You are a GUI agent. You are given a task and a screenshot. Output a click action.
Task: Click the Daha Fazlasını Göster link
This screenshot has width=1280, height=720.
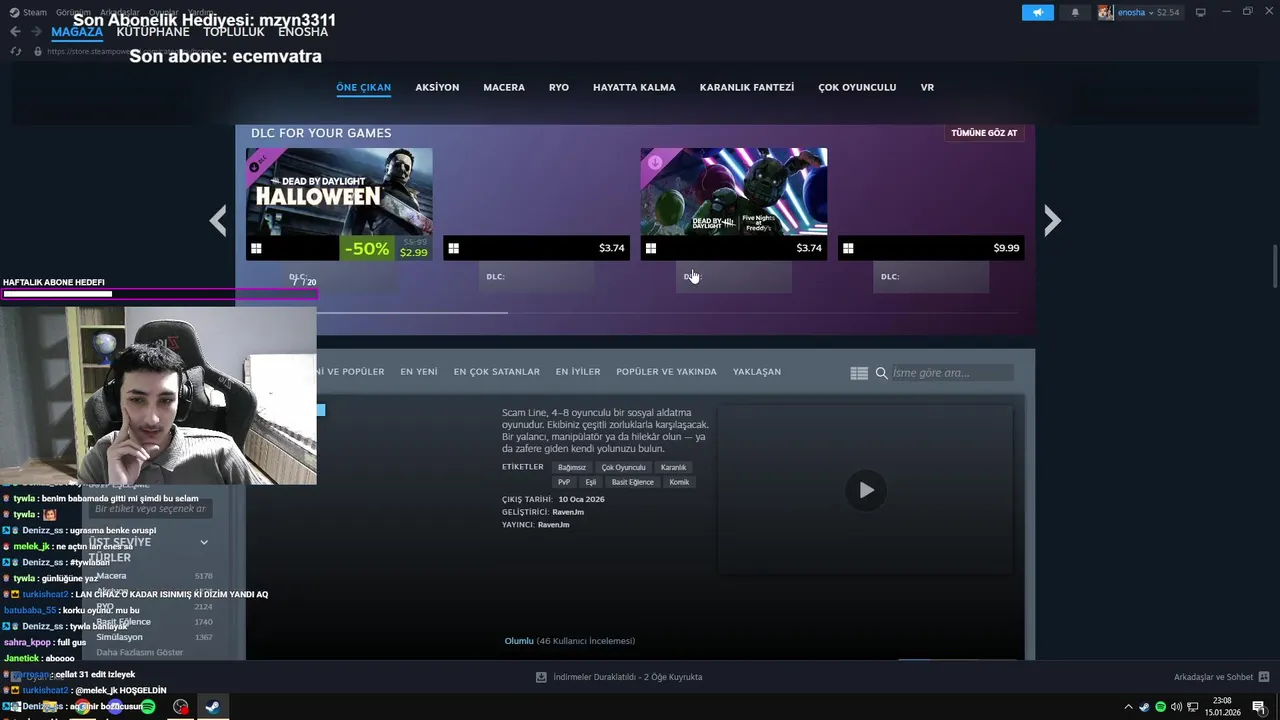tap(139, 652)
